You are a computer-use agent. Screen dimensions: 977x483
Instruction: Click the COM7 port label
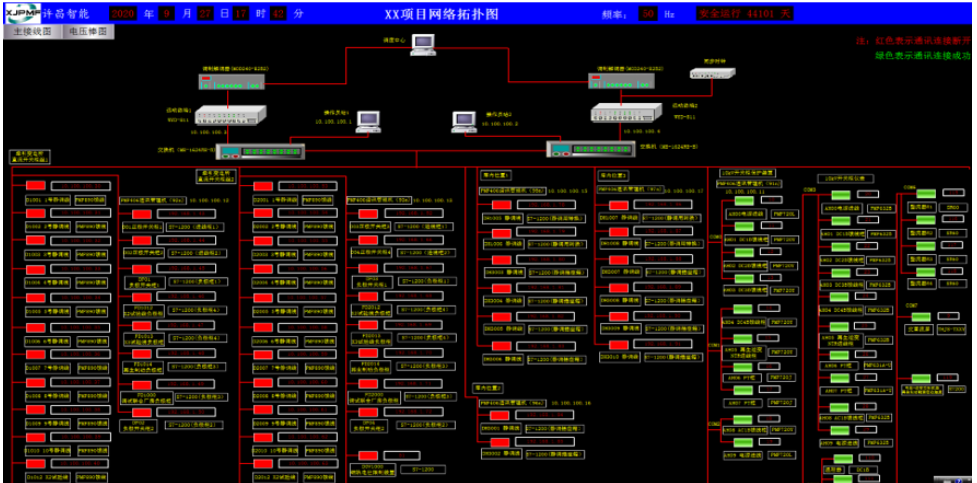[911, 305]
